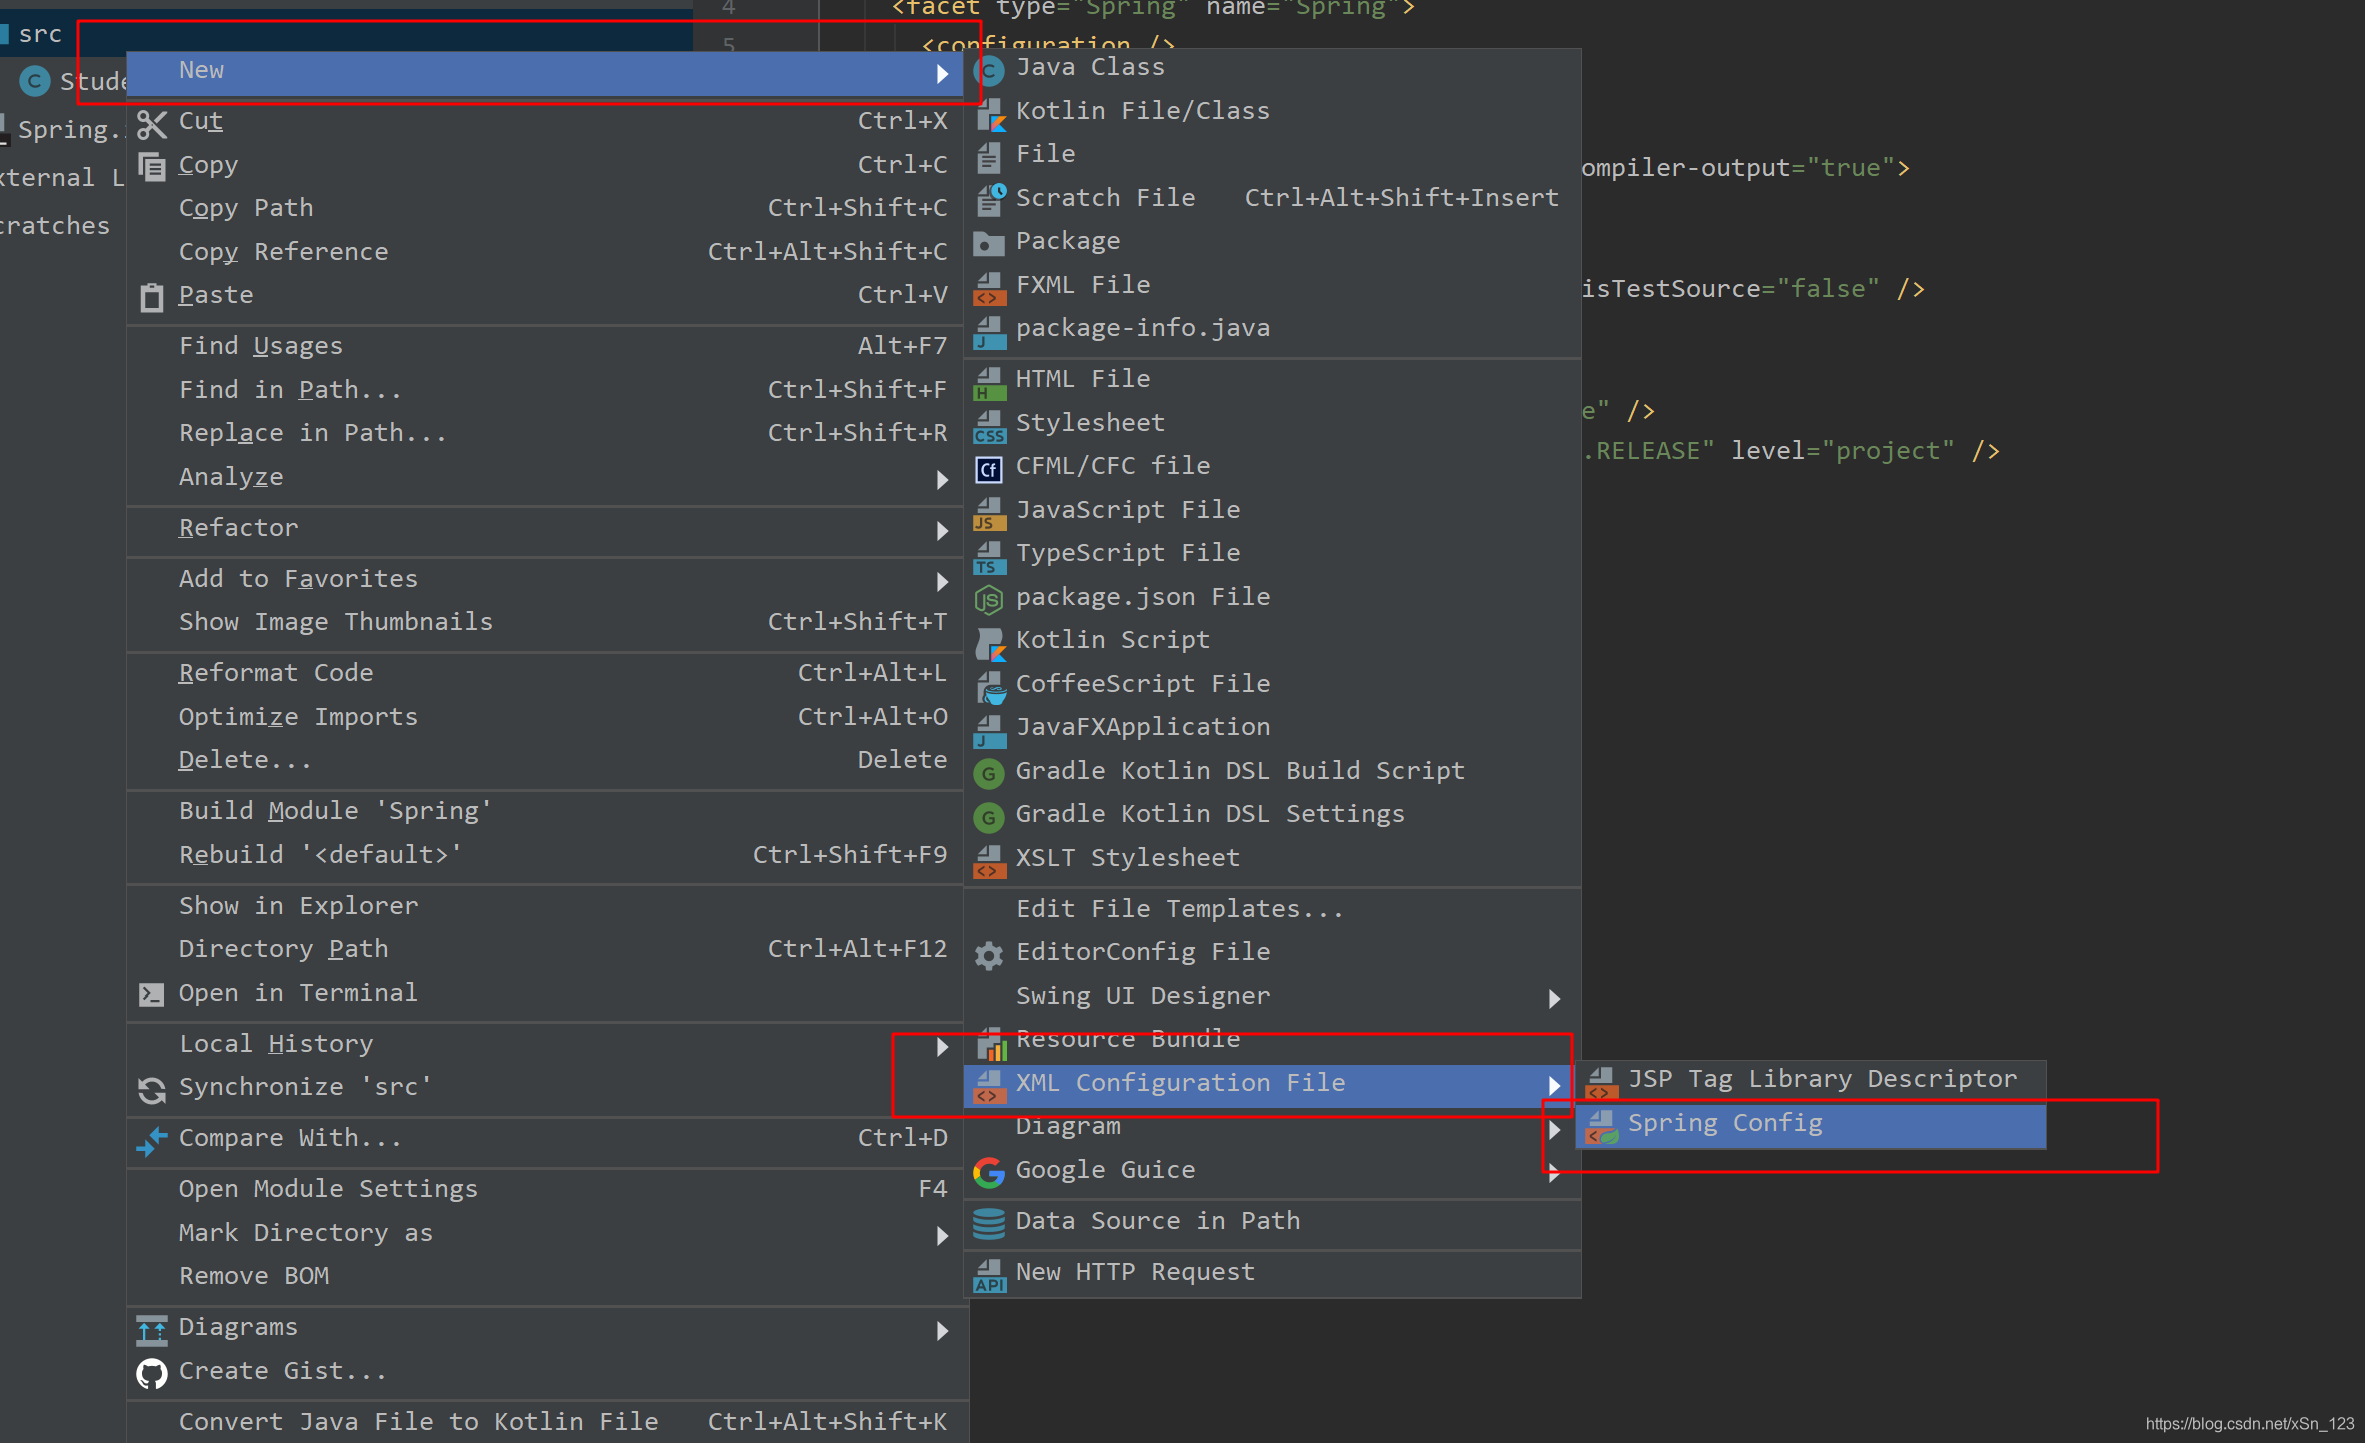Expand Mark Directory as submenu arrow

pos(942,1235)
